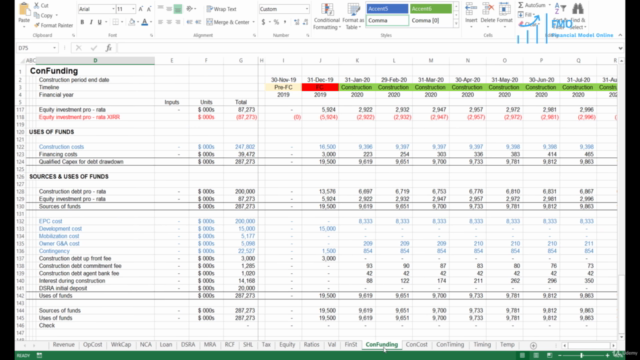Viewport: 640px width, 360px height.
Task: Click in the formula bar input
Action: [x=367, y=48]
